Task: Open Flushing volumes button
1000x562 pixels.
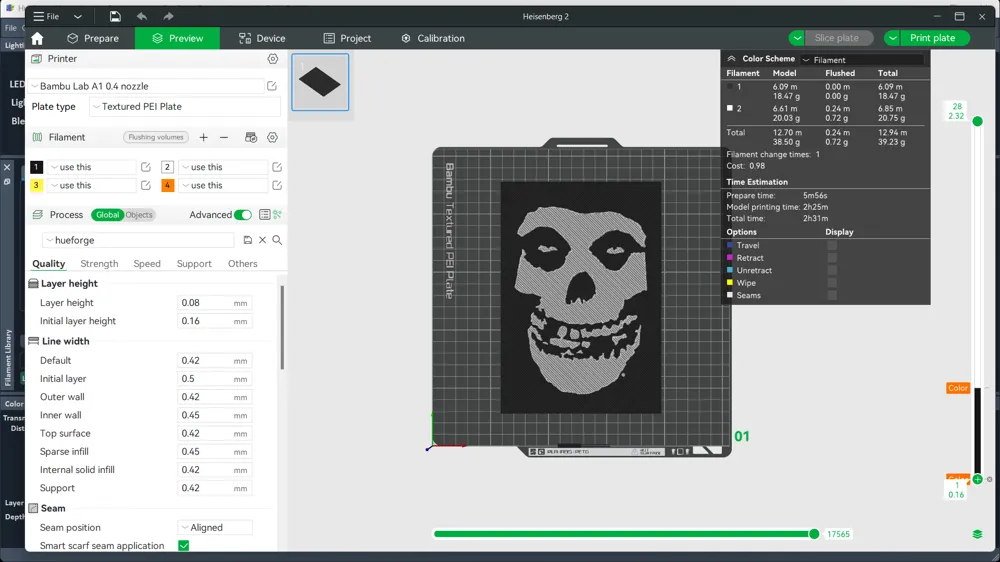Action: 156,137
